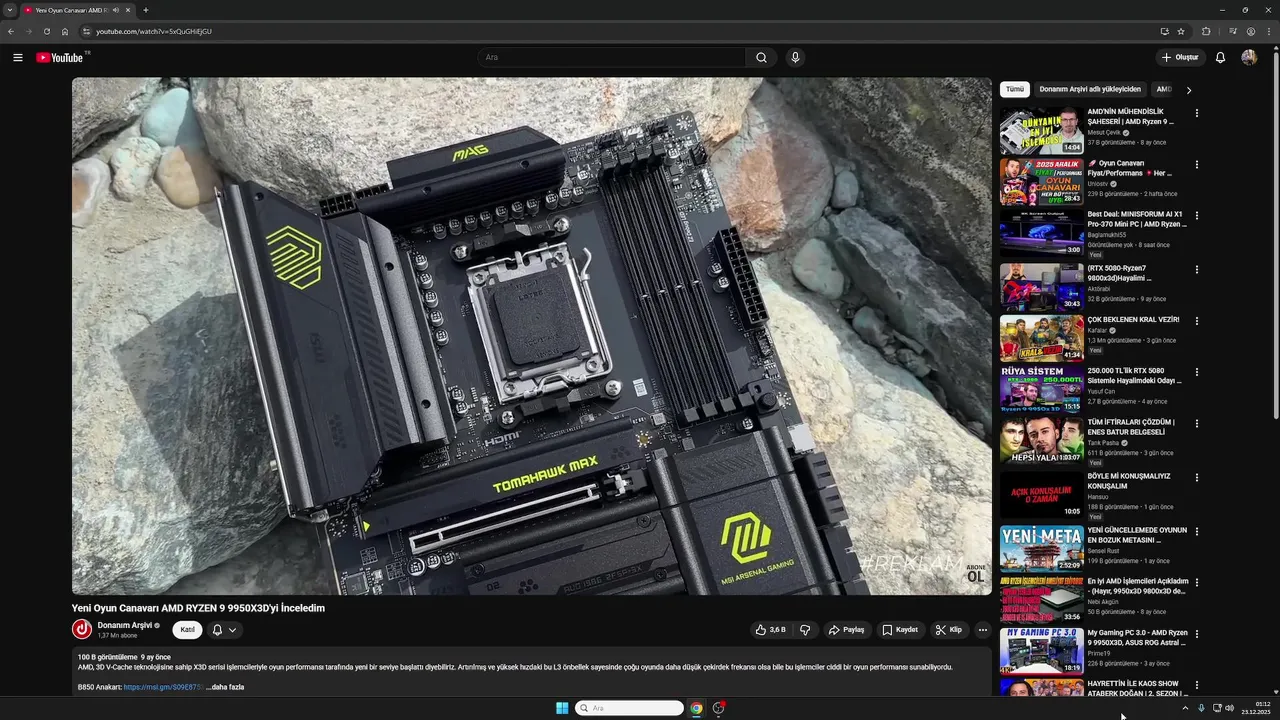Open the app icon beside Chrome in the taskbar
1280x720 pixels.
click(718, 708)
